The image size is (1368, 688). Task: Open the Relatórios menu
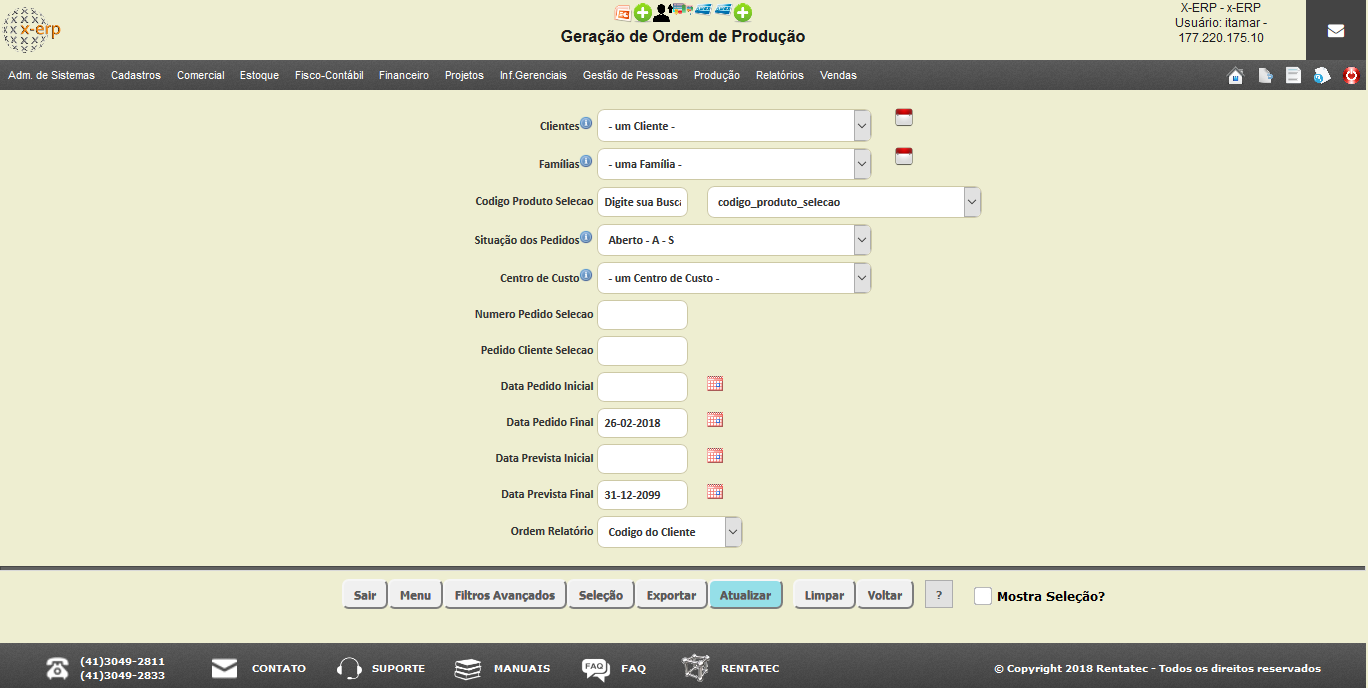[780, 75]
